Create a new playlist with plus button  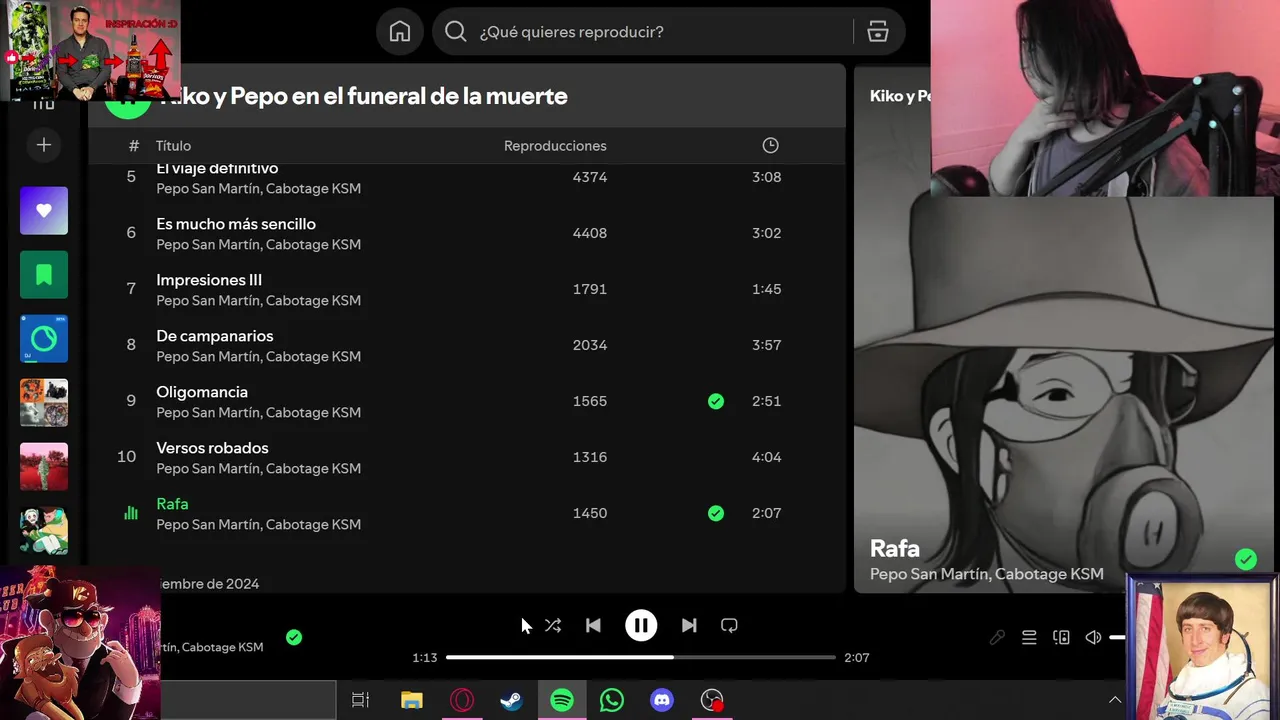pos(44,145)
